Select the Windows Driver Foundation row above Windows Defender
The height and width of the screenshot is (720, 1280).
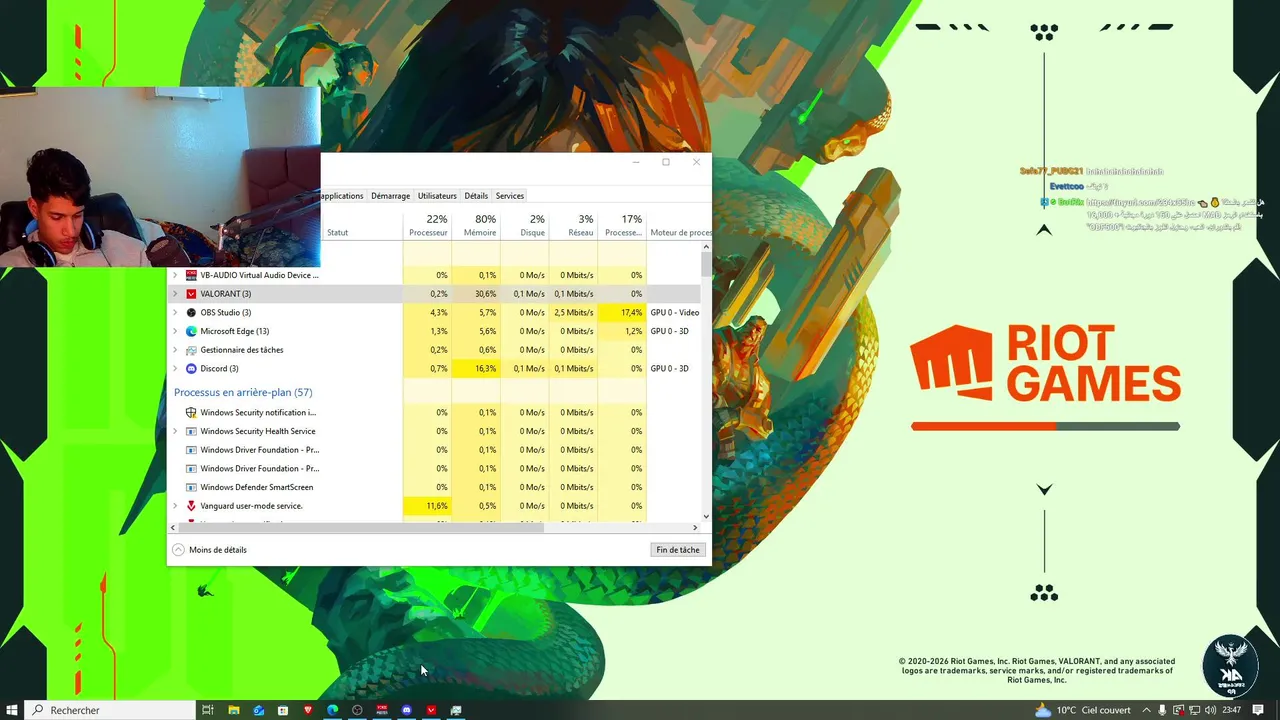[435, 468]
